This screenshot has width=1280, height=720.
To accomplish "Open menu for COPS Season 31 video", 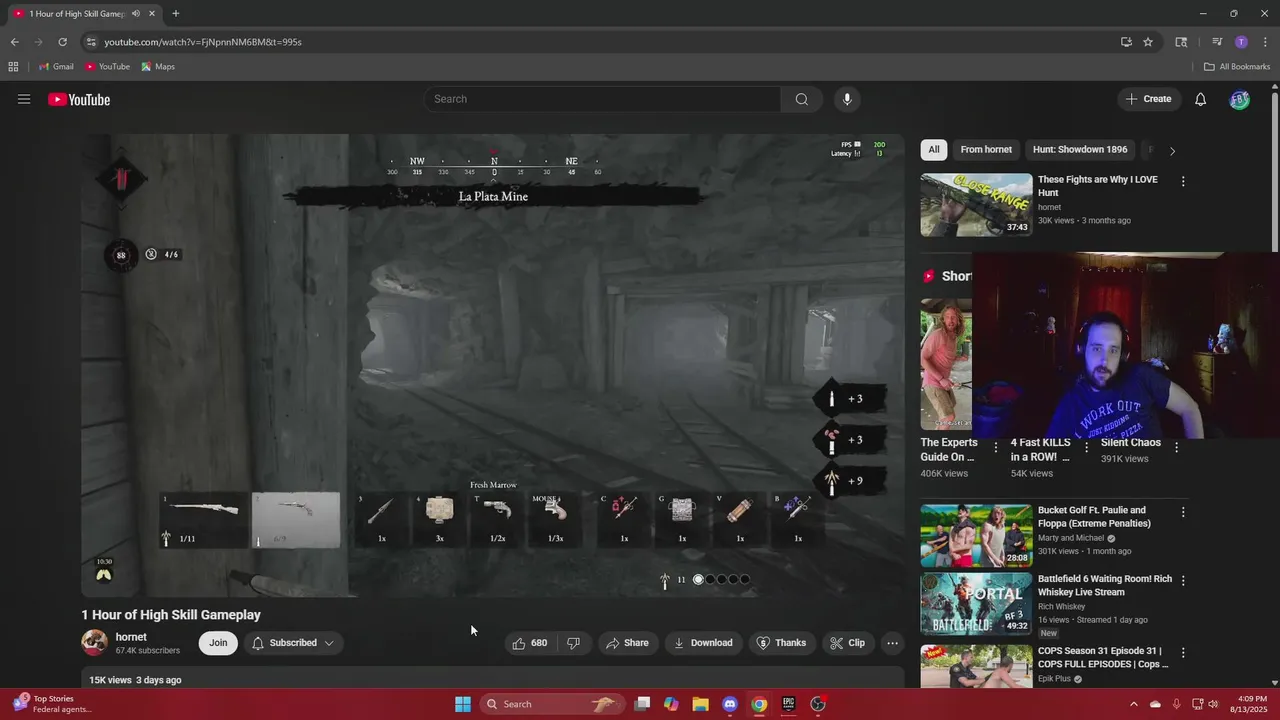I will pos(1183,652).
